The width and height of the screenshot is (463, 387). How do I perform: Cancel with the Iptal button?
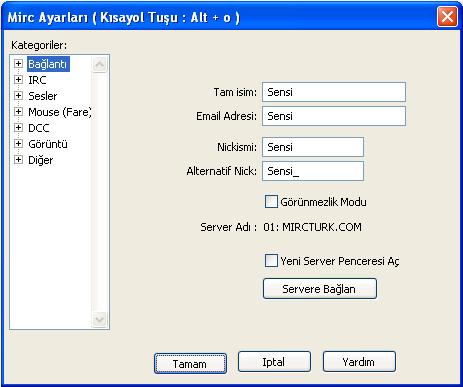coord(274,361)
